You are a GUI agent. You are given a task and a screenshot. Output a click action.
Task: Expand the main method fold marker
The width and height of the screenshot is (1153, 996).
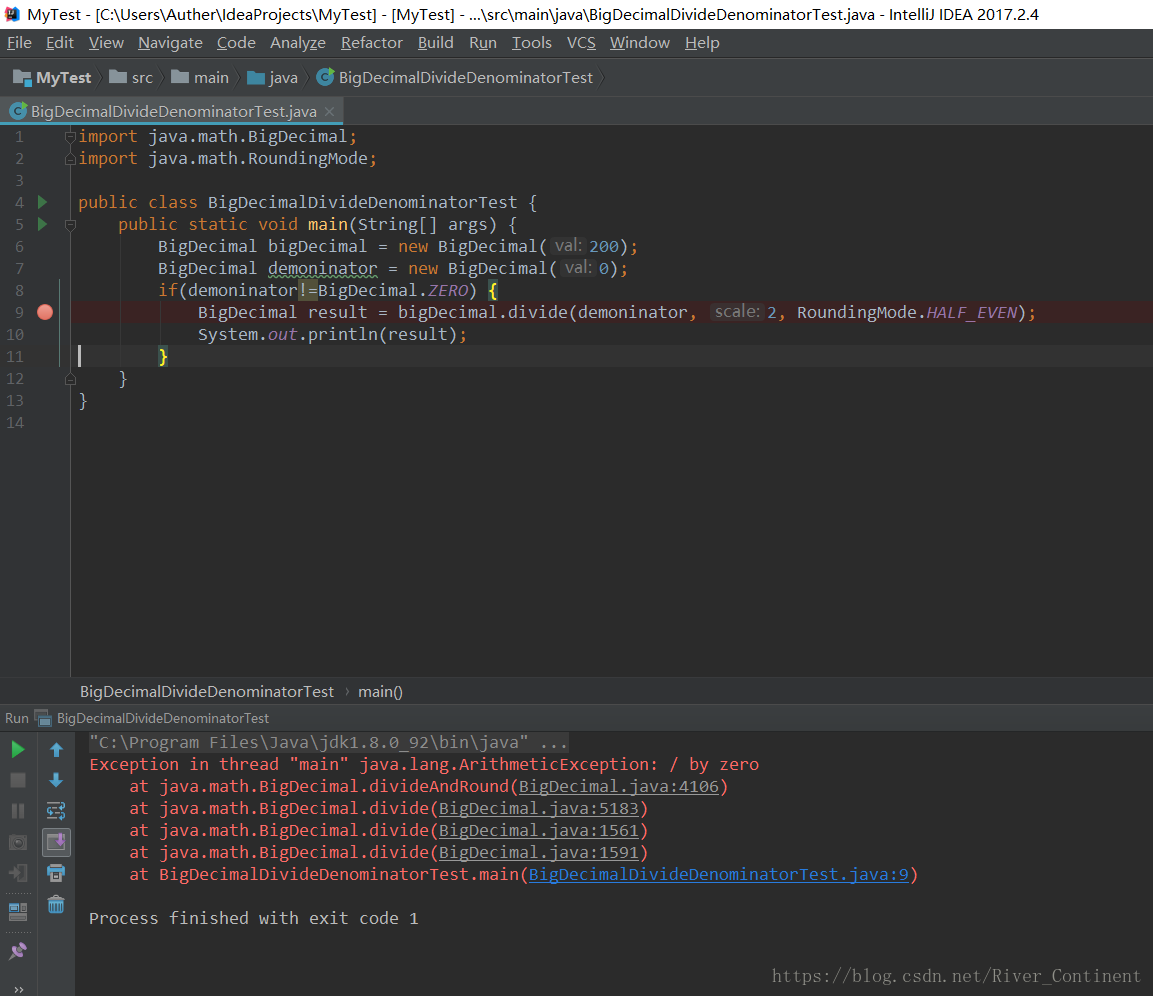pos(69,224)
